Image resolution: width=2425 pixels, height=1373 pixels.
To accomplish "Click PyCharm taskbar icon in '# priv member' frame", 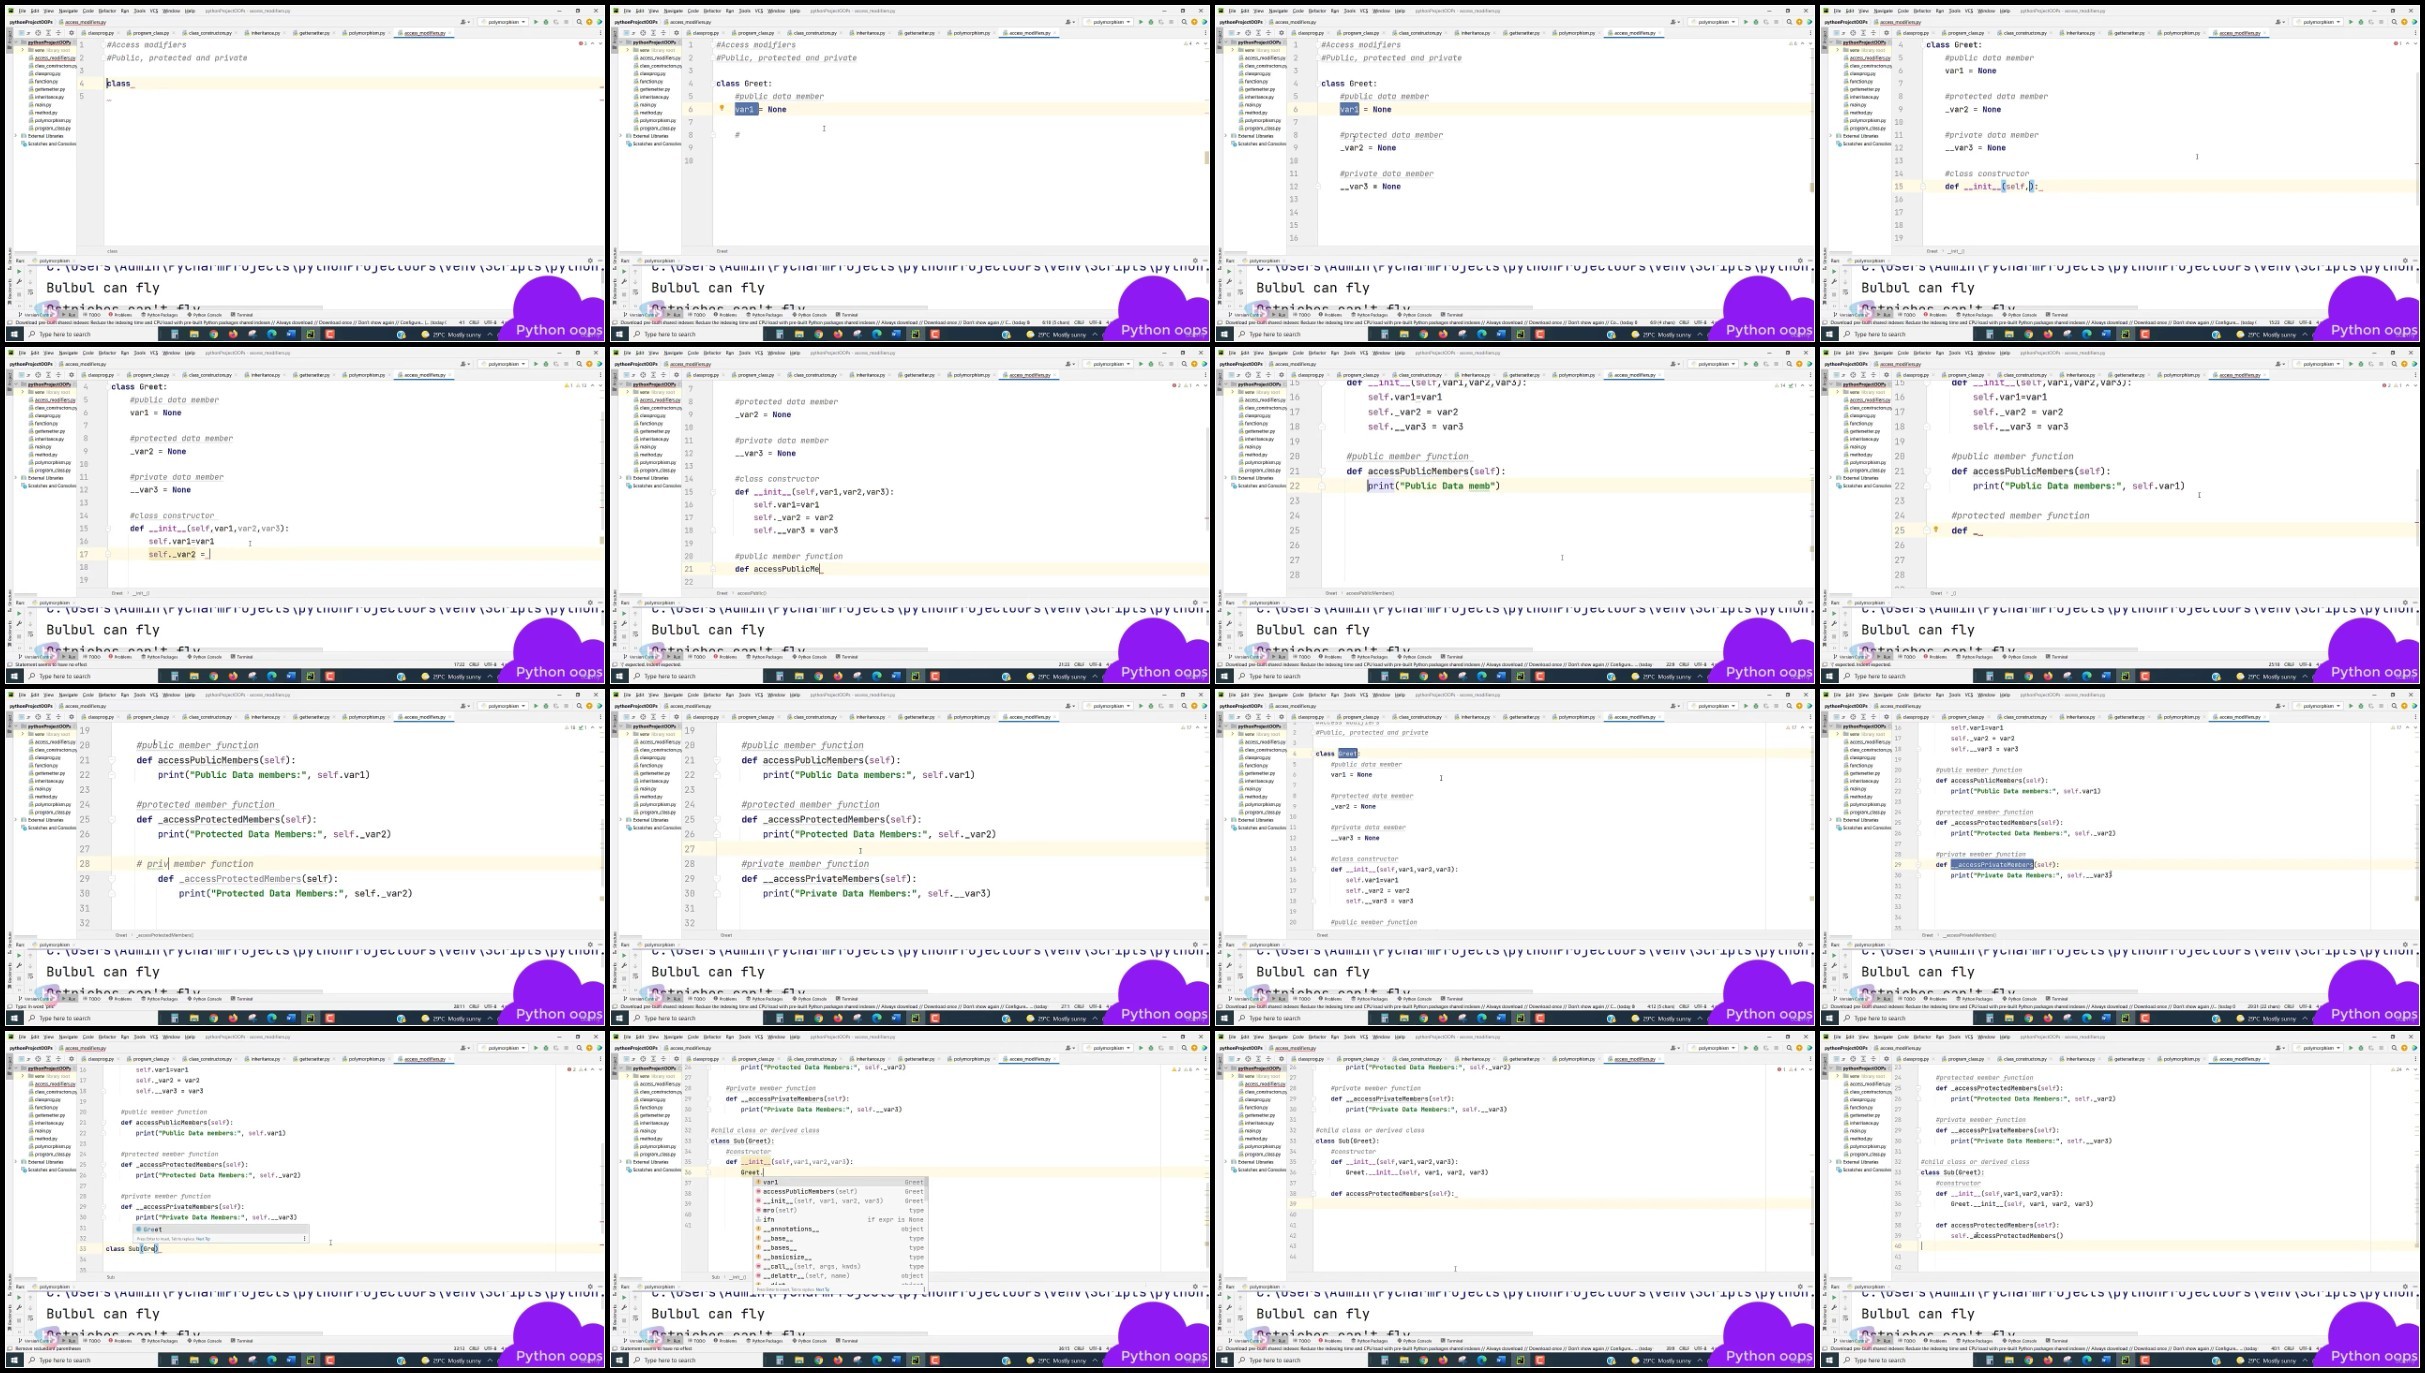I will click(x=310, y=1018).
